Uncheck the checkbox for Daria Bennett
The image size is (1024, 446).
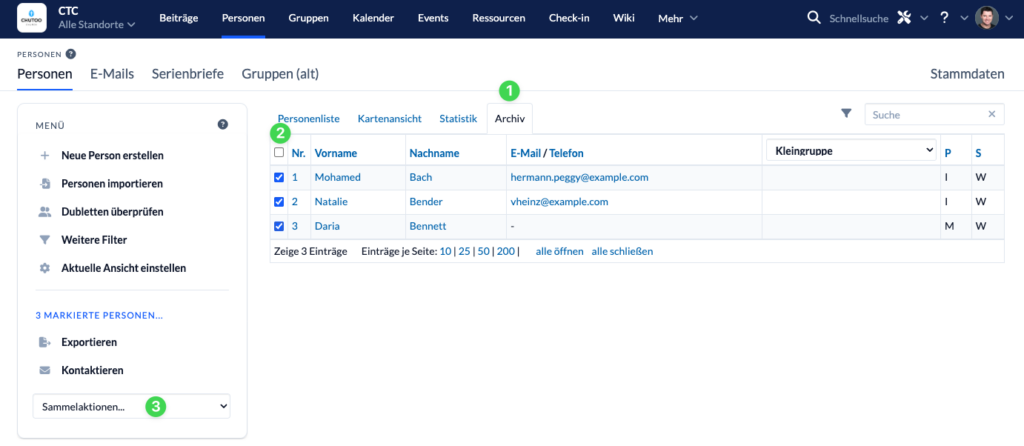(279, 226)
